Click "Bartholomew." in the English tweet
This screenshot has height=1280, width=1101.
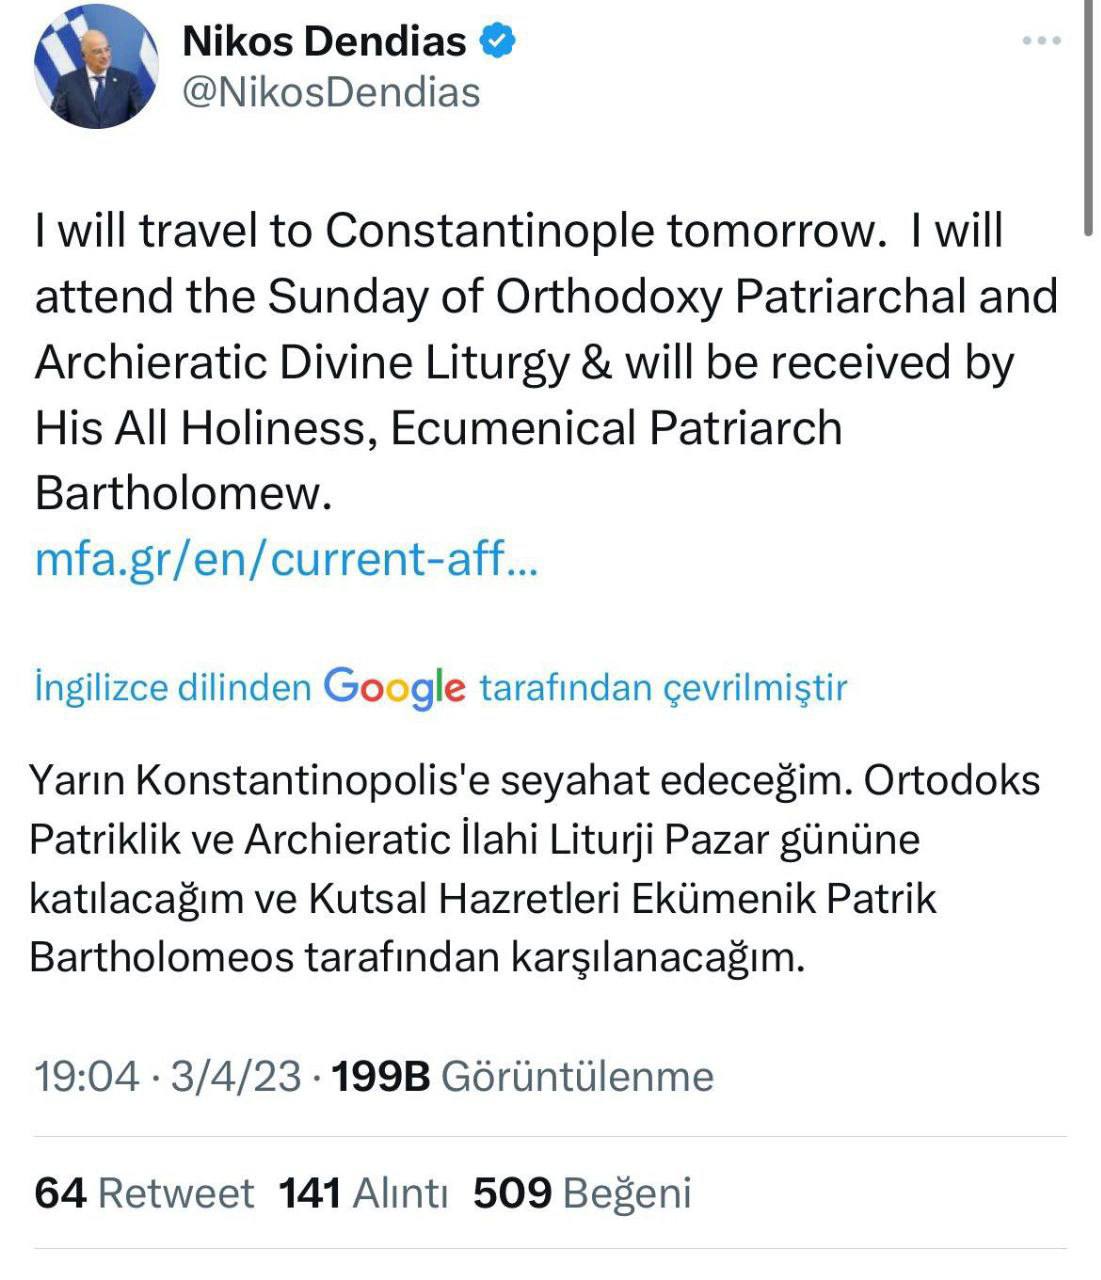[x=182, y=493]
